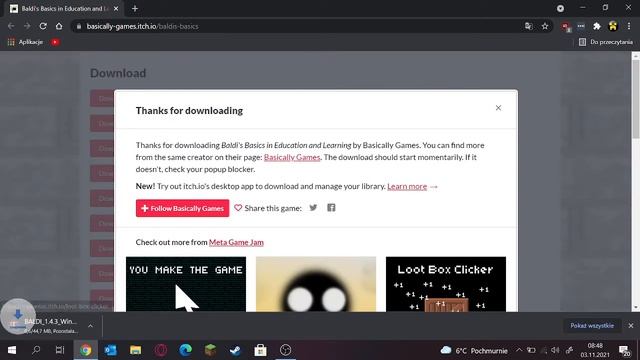The height and width of the screenshot is (360, 640).
Task: Bookmark this page with the star
Action: (x=545, y=26)
